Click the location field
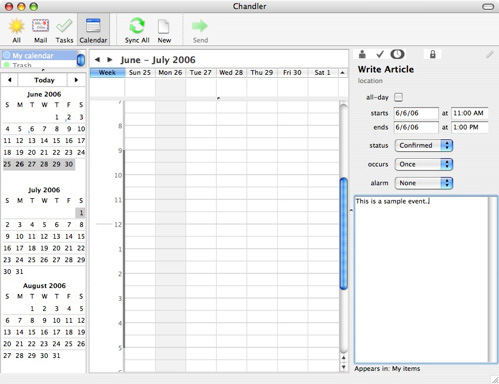The image size is (499, 384). [370, 81]
